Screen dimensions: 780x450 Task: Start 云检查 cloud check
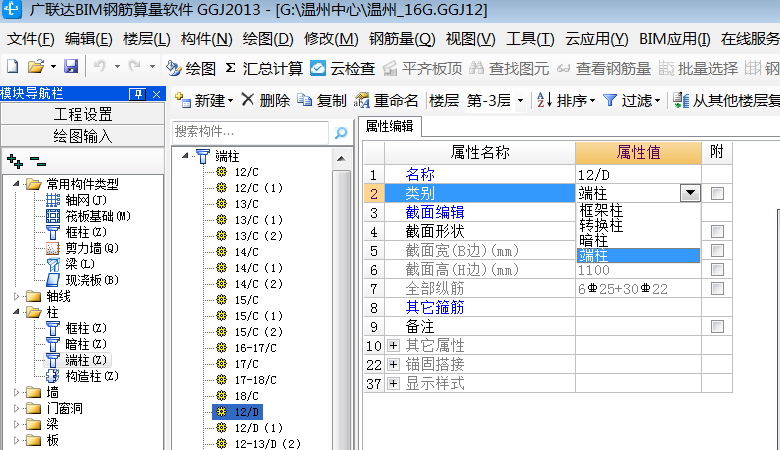coord(342,68)
